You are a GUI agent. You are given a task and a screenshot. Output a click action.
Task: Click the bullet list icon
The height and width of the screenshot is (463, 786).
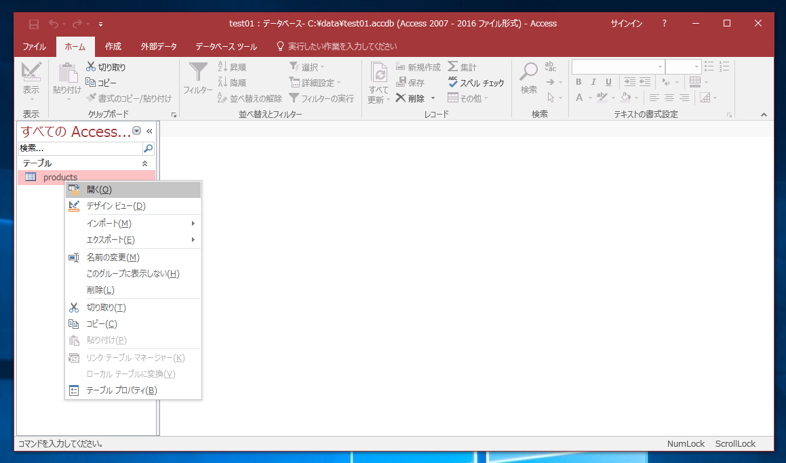click(709, 66)
